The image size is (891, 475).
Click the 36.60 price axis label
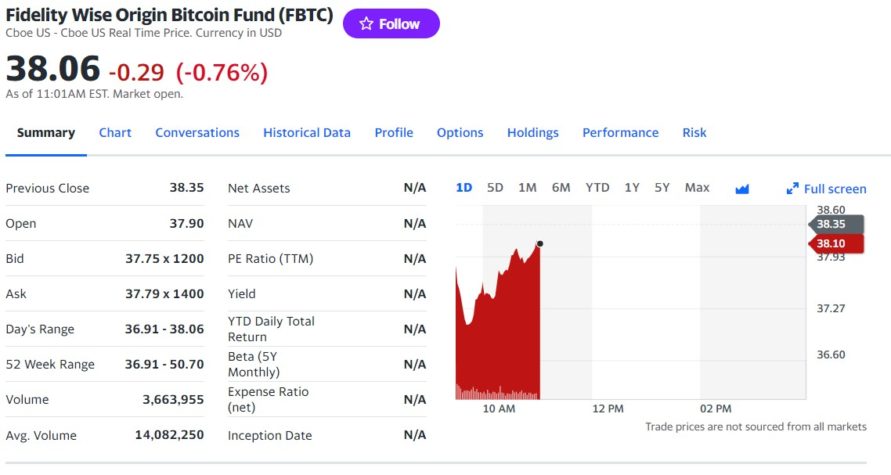click(x=831, y=355)
